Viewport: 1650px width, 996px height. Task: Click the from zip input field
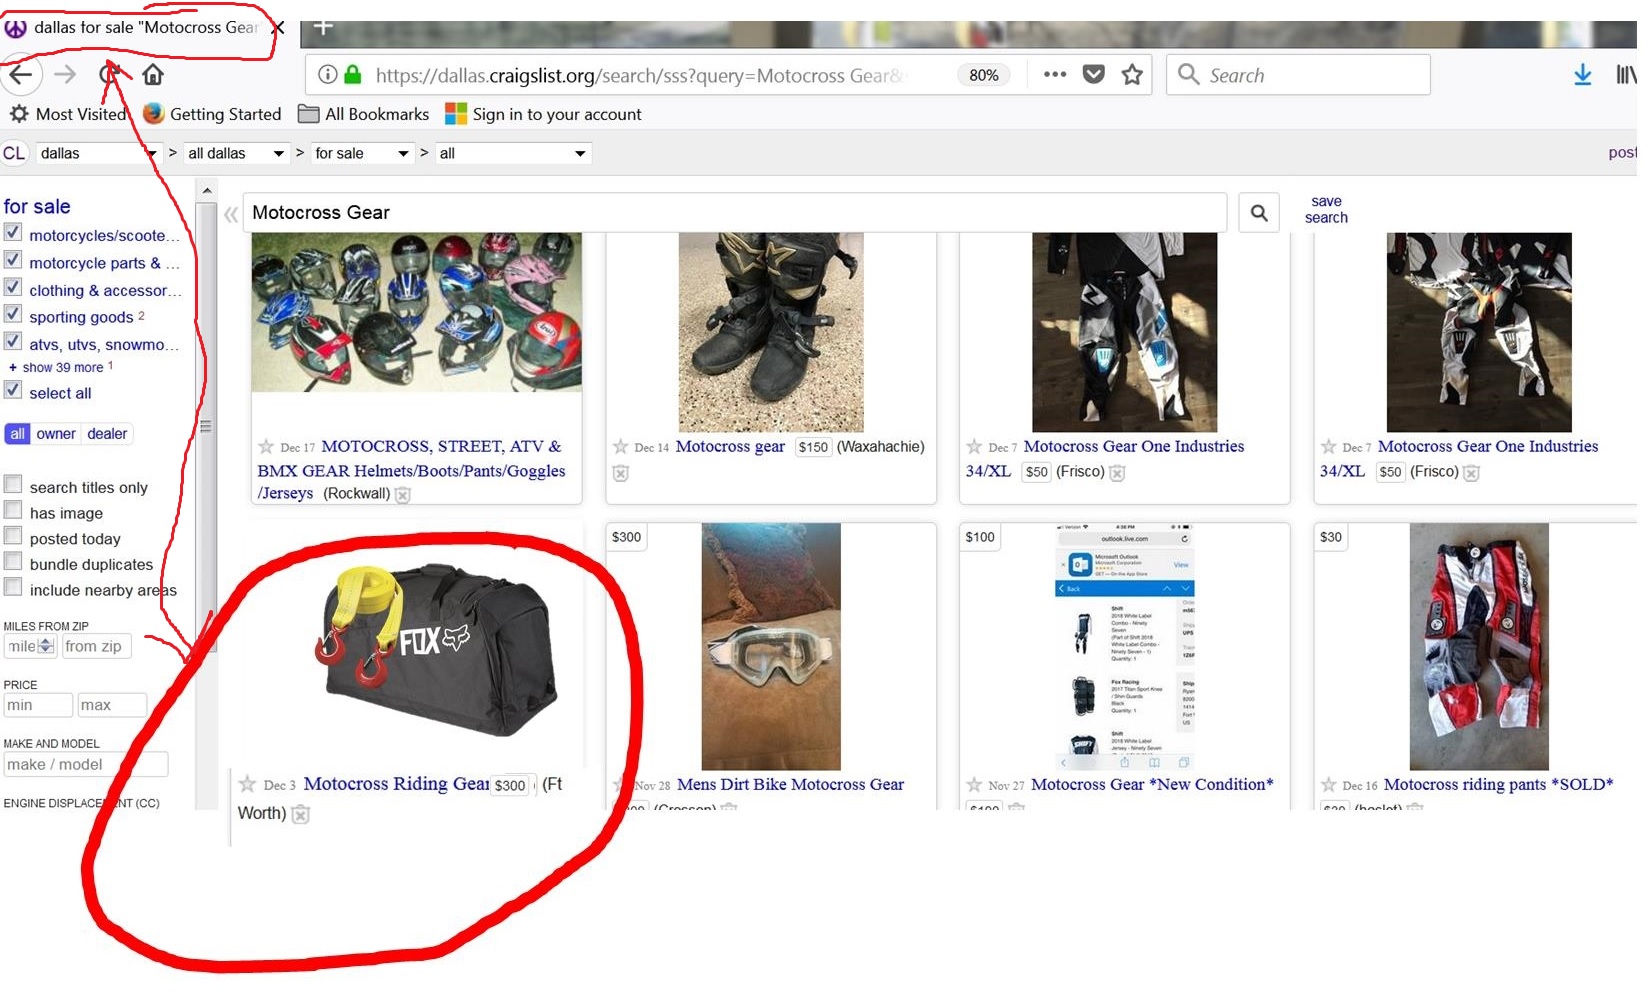96,646
